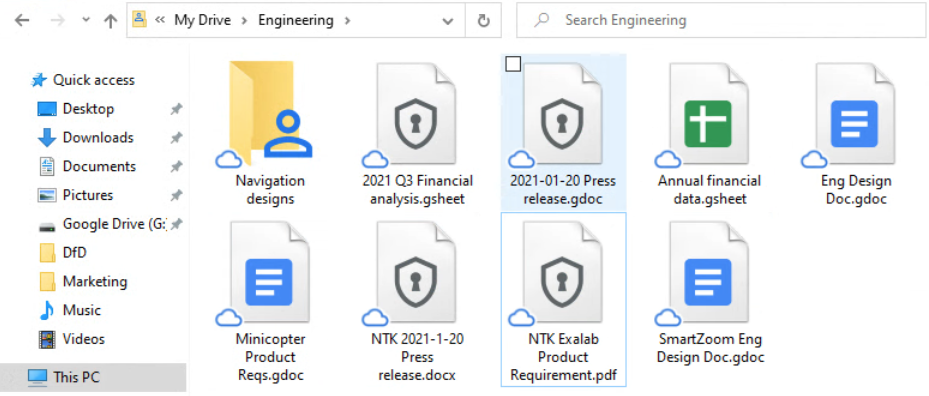Click My Drive in the breadcrumb path
Screen dimensions: 929x396
tap(202, 20)
